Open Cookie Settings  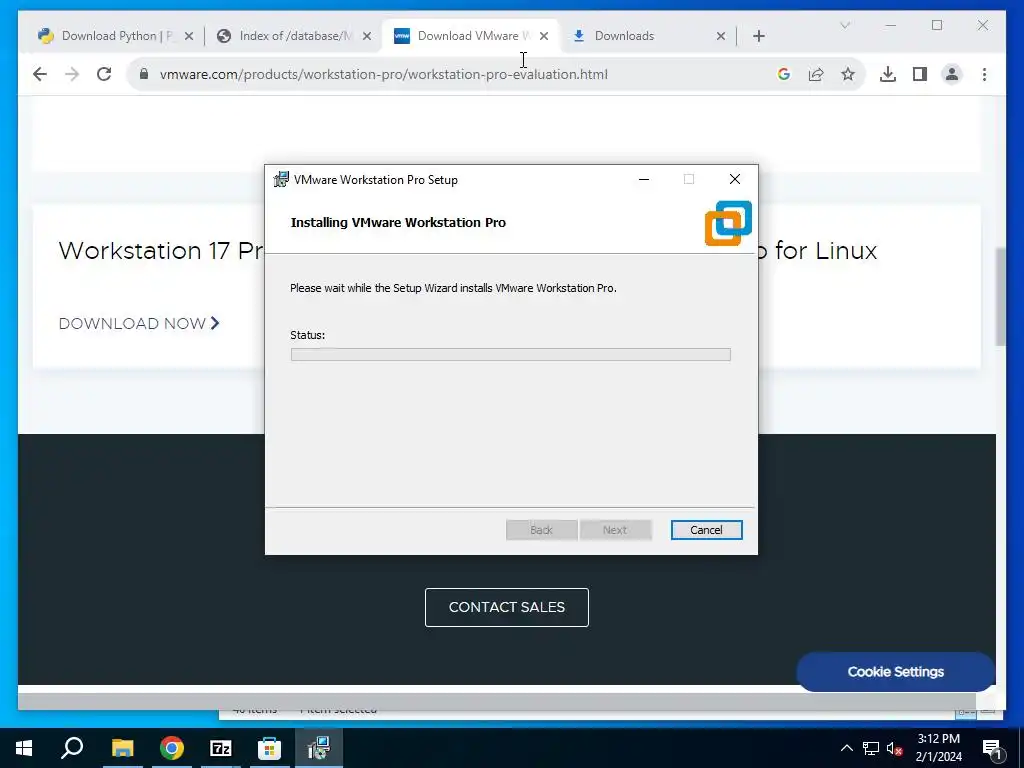895,671
